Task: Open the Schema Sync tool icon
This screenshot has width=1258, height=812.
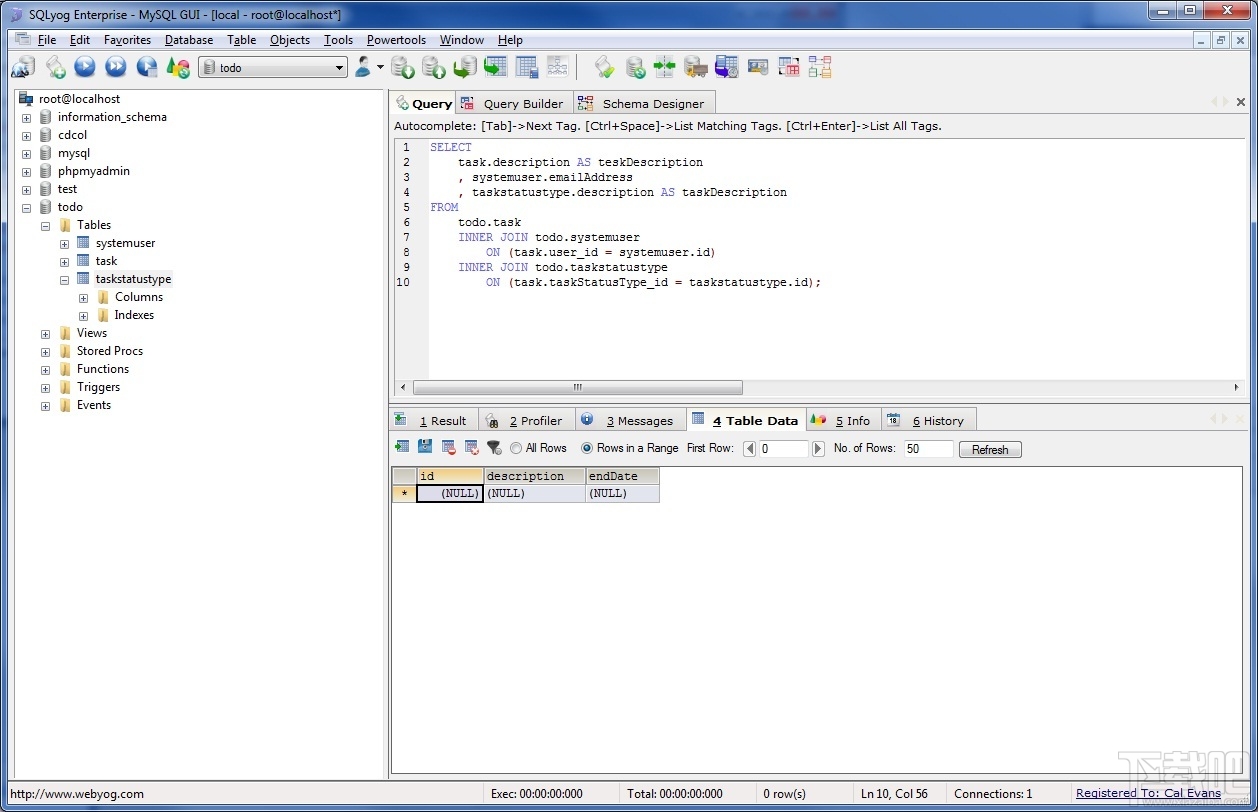Action: coord(663,67)
